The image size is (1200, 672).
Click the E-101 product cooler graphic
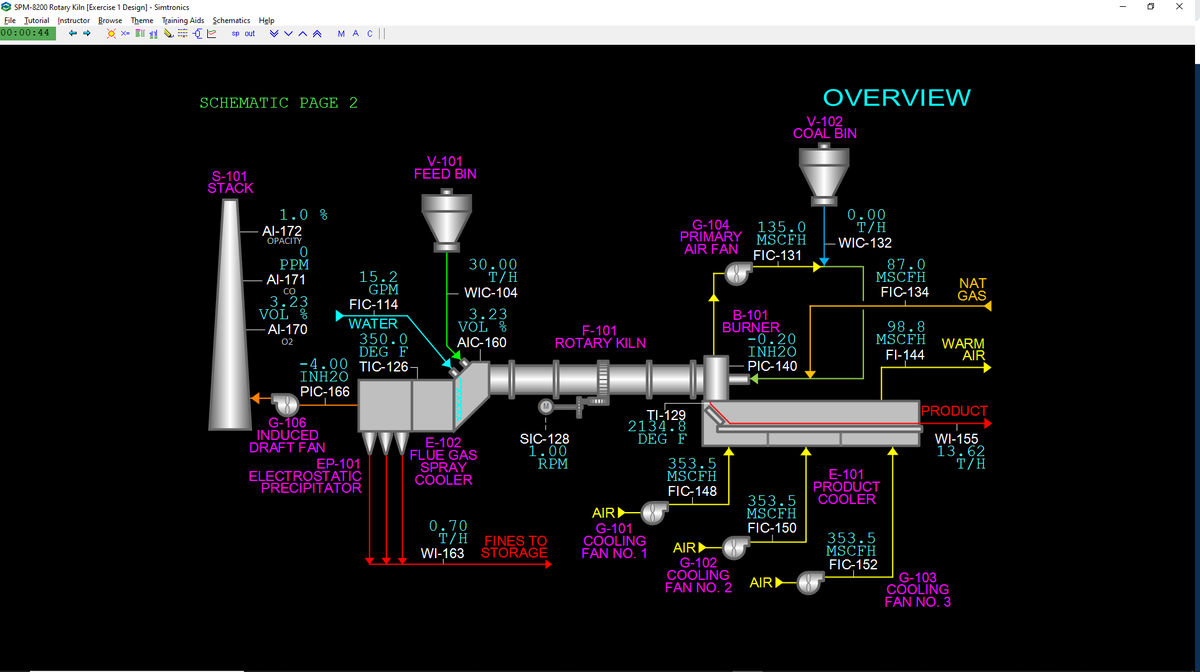[x=810, y=423]
